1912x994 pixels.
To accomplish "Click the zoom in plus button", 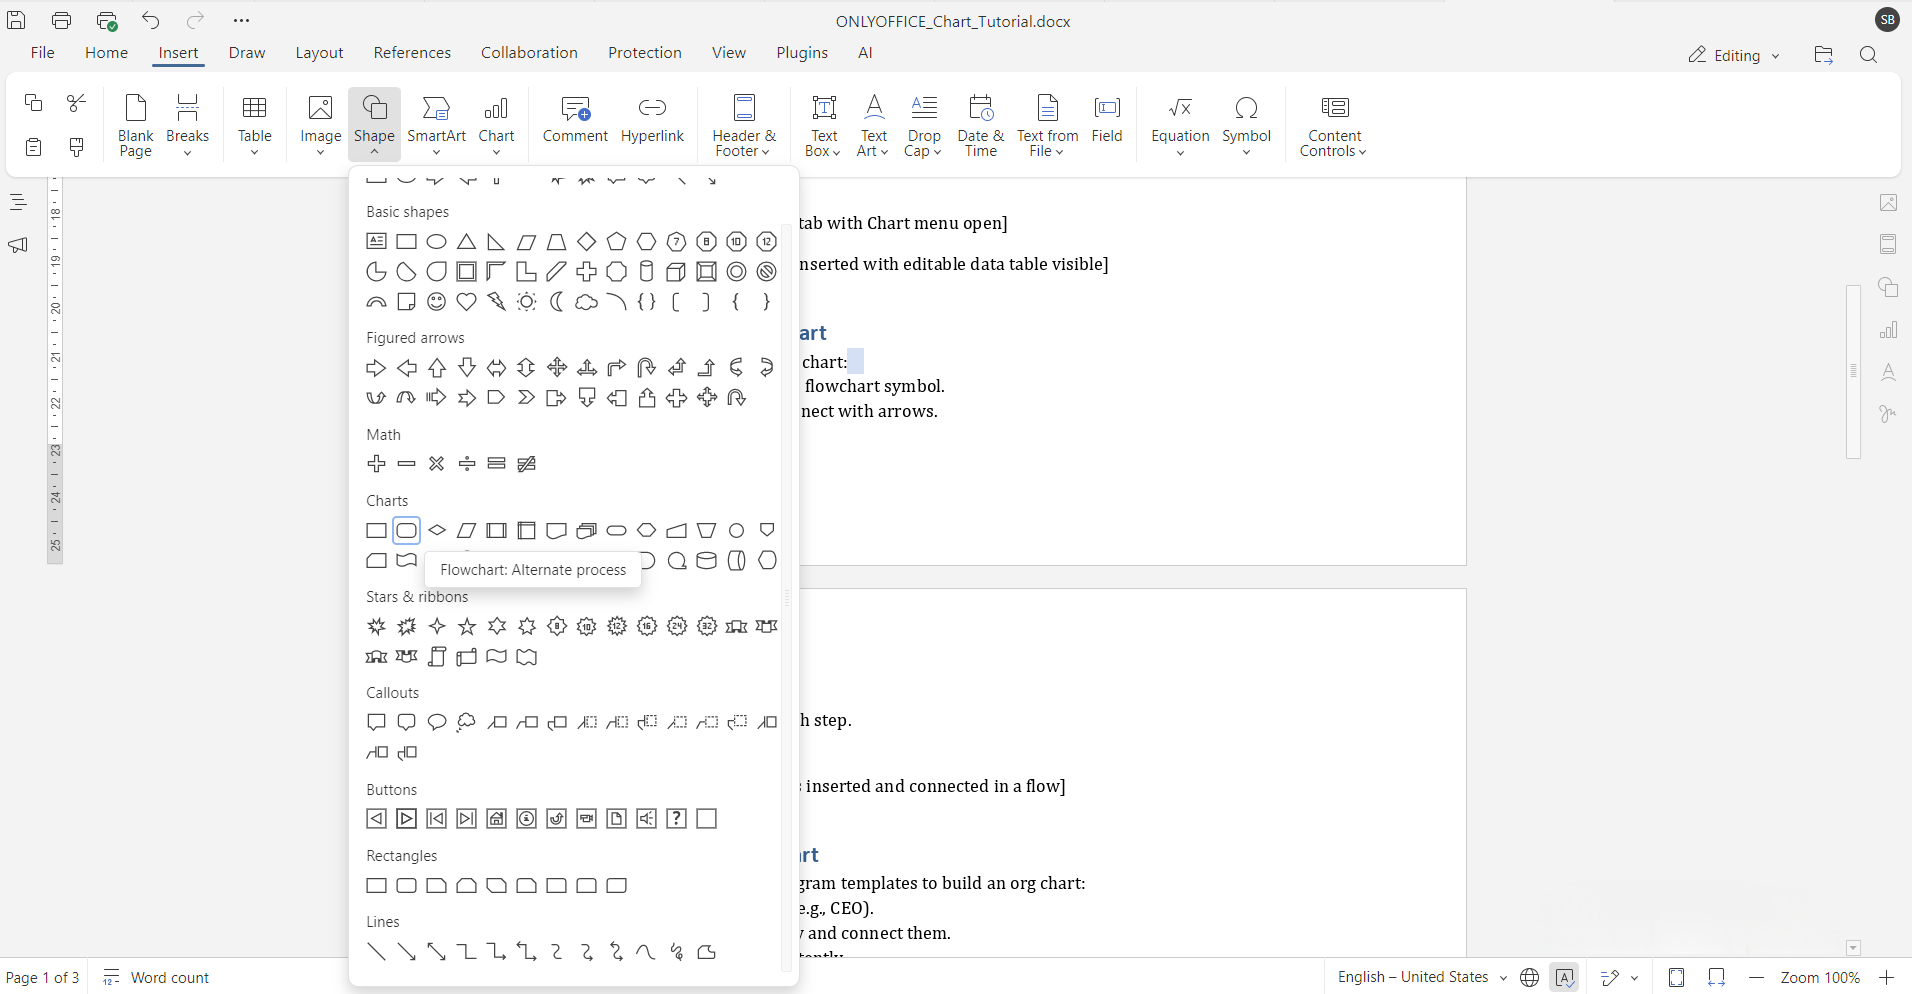I will (x=1887, y=977).
